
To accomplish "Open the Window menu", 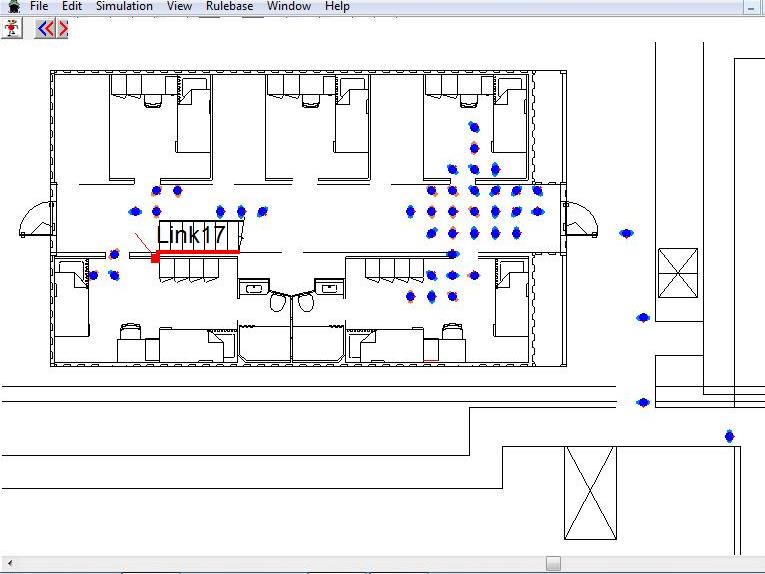I will (289, 6).
